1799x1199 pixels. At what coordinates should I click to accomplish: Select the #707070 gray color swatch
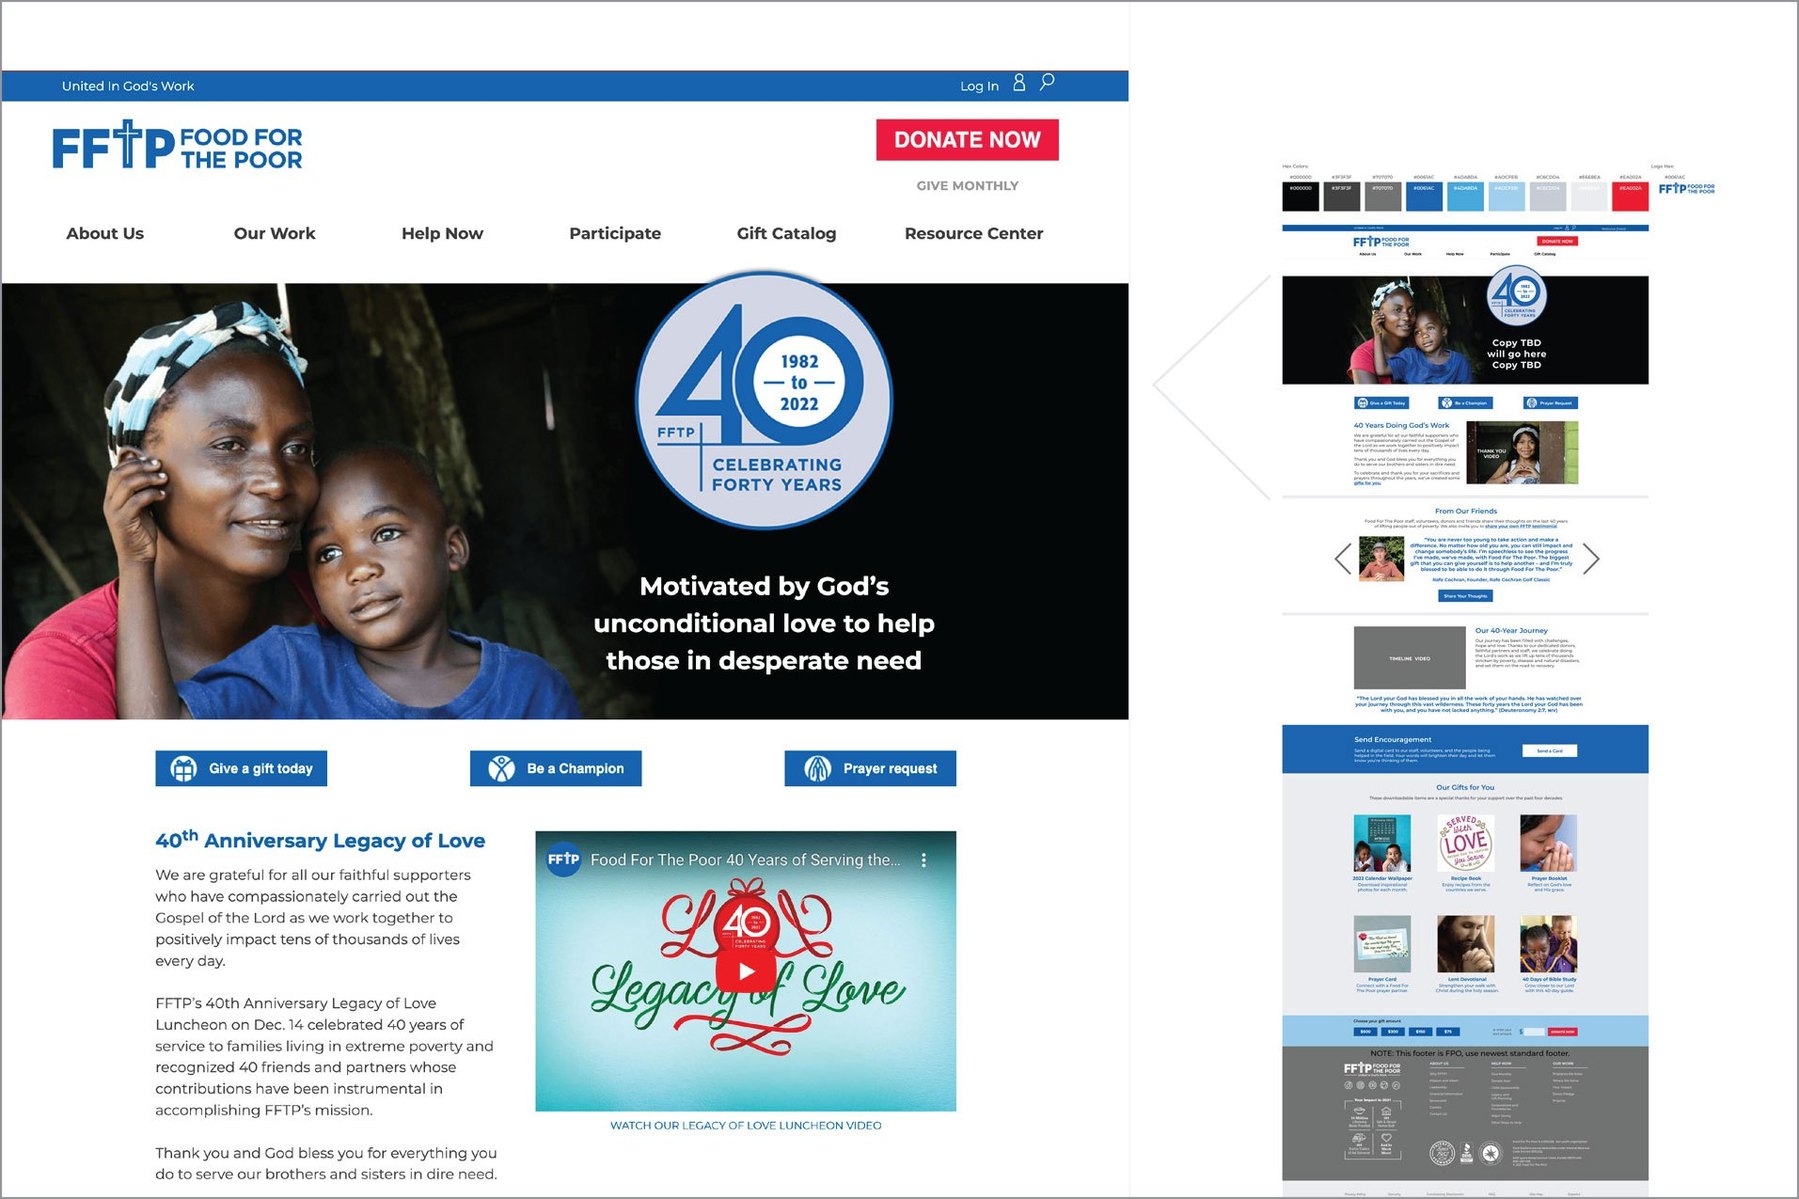click(1383, 196)
